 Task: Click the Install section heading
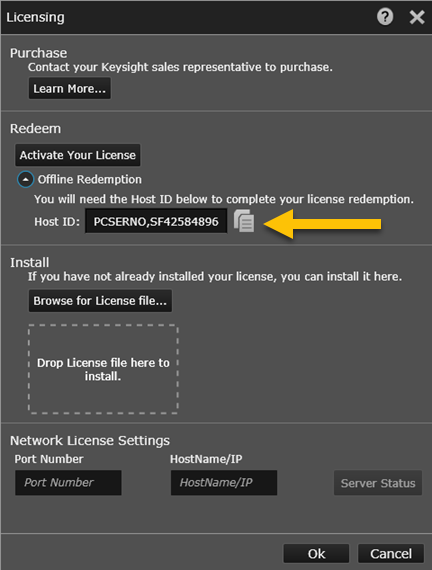29,262
